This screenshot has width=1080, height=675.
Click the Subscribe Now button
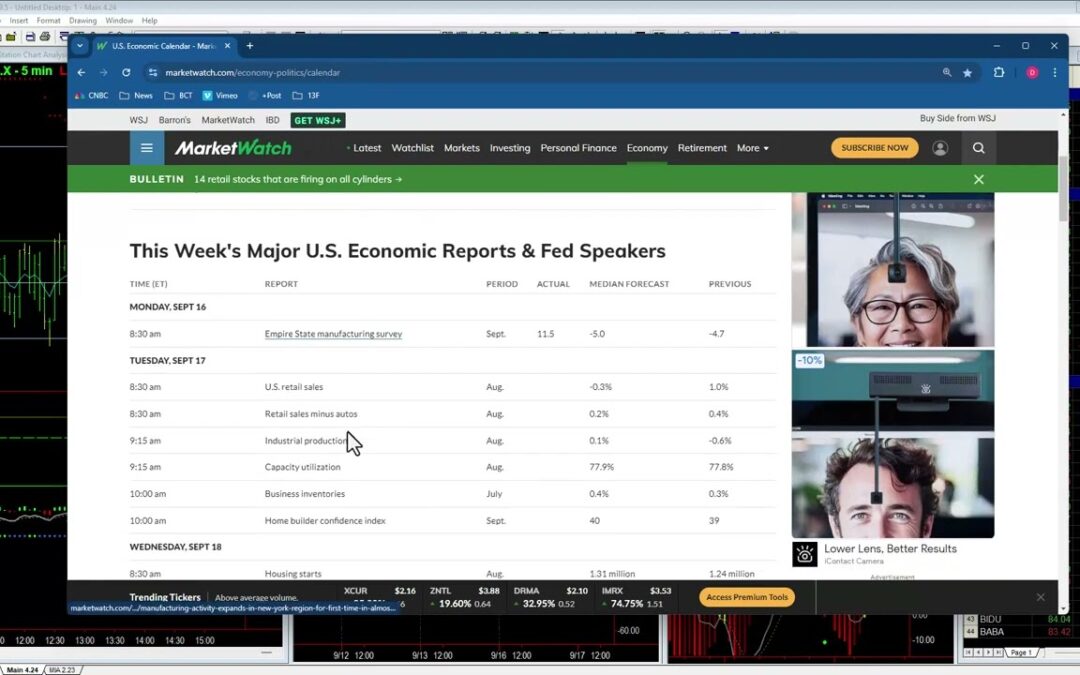pyautogui.click(x=874, y=148)
